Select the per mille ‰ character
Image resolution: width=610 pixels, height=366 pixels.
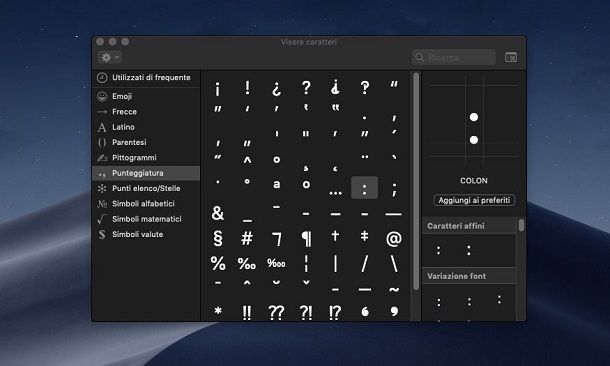tap(247, 264)
